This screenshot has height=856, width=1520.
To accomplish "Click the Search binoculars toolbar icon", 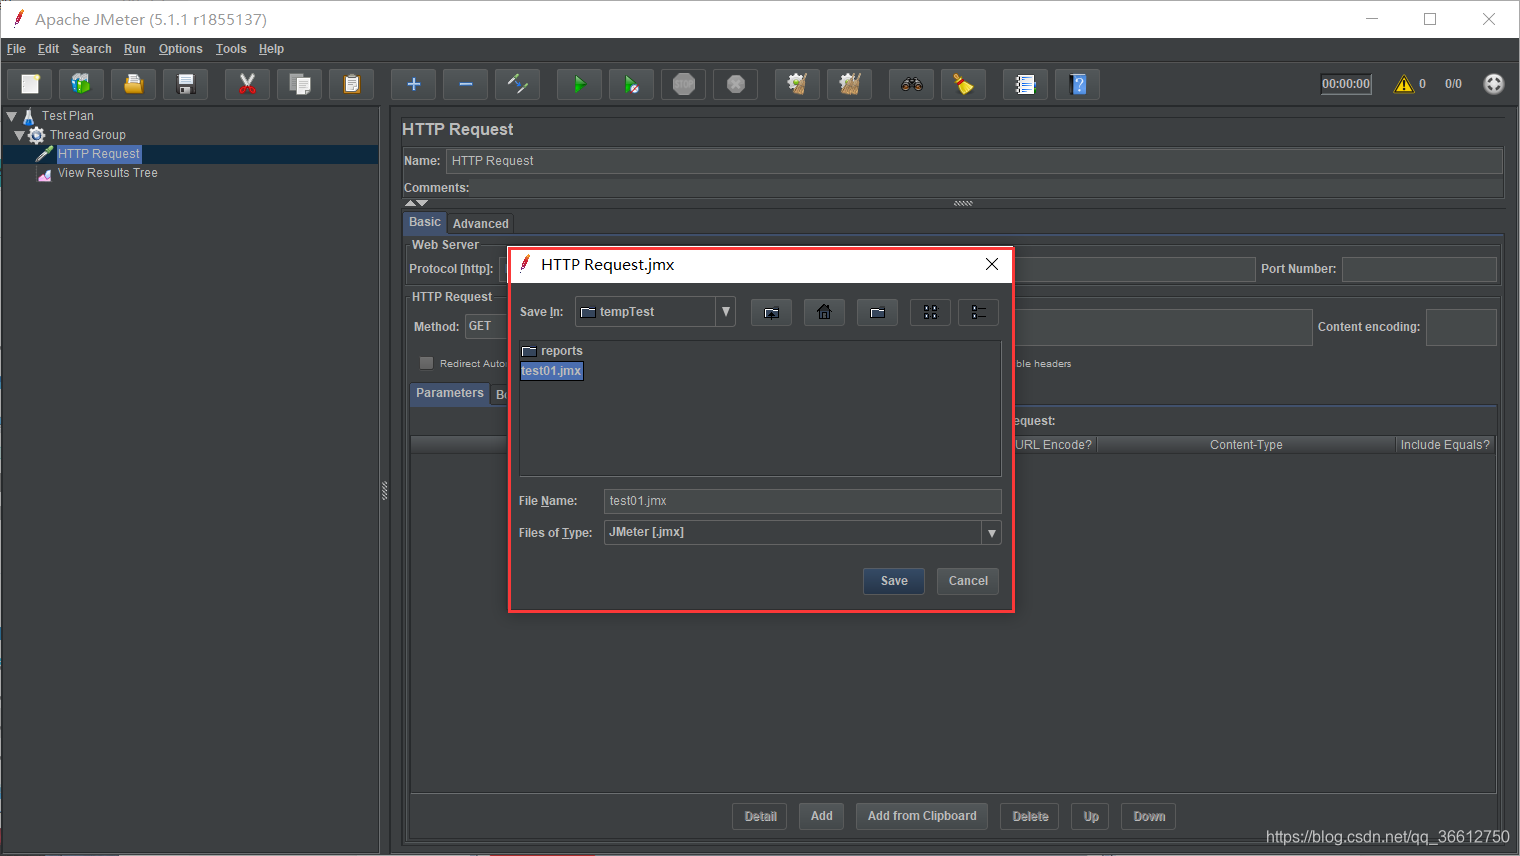I will [912, 85].
